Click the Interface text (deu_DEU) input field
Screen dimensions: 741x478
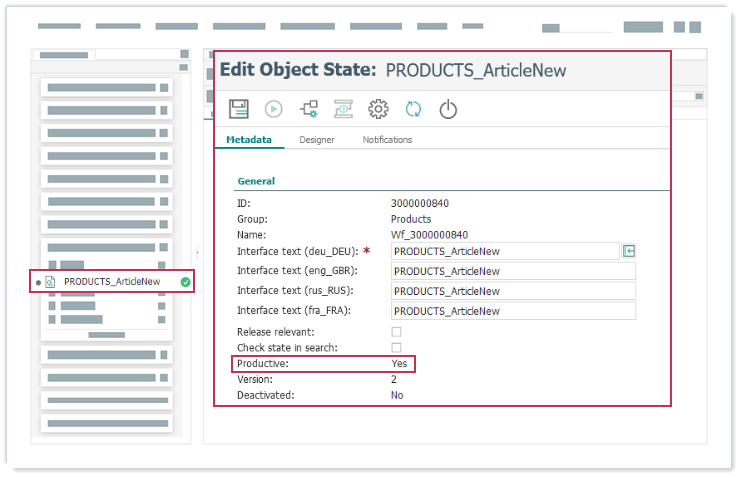click(x=503, y=252)
